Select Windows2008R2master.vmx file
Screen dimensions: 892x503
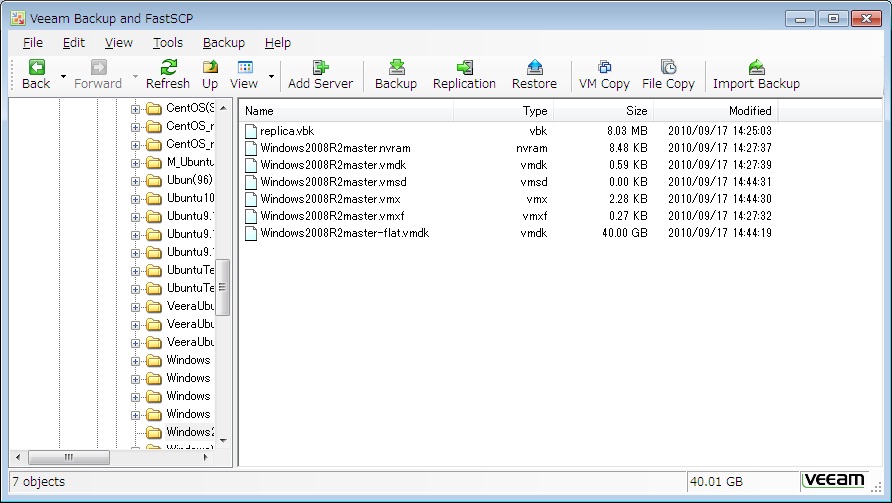330,199
